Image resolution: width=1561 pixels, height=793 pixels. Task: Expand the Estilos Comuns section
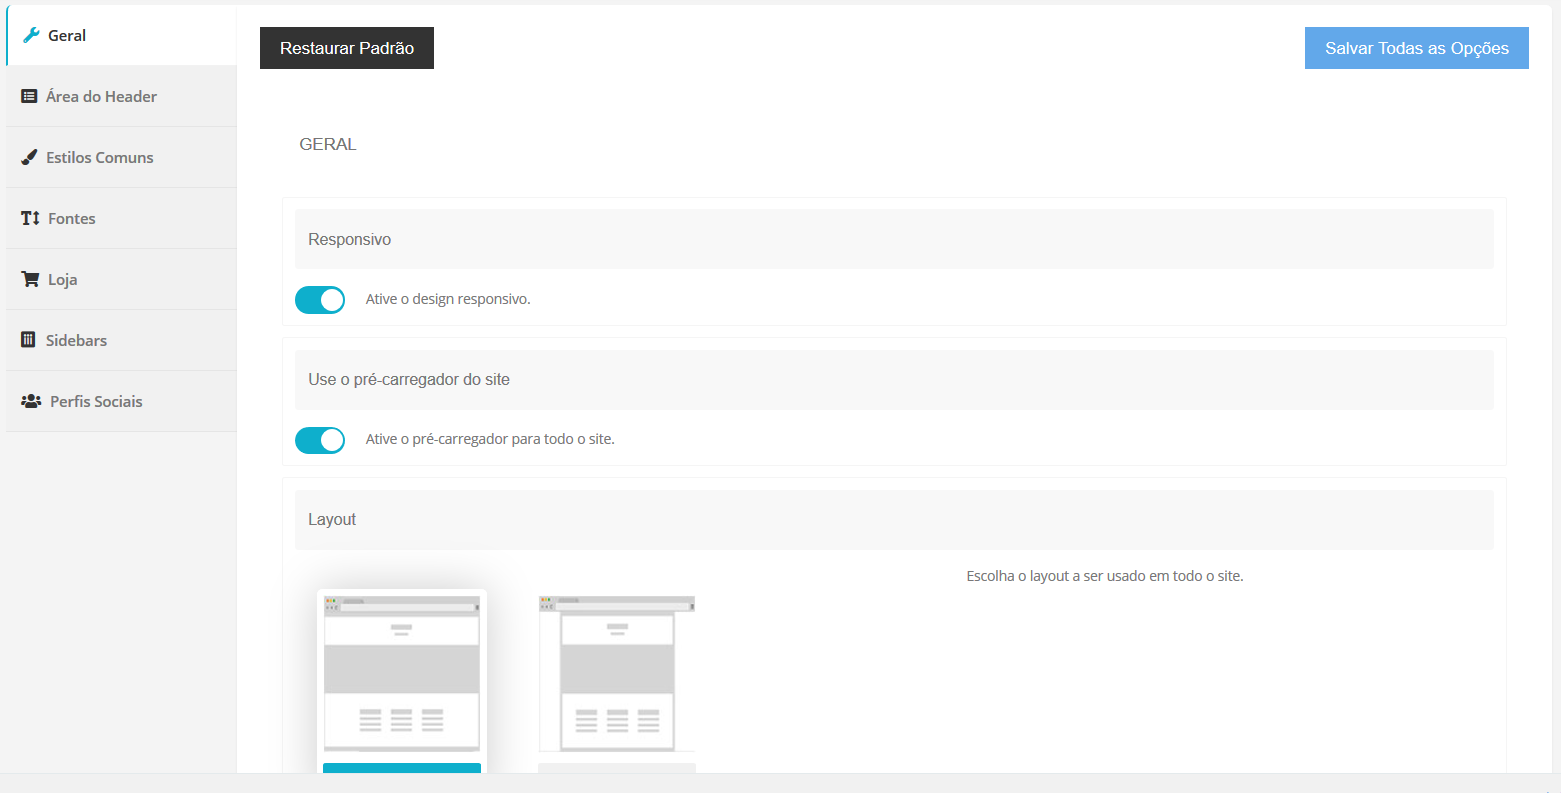(x=100, y=157)
